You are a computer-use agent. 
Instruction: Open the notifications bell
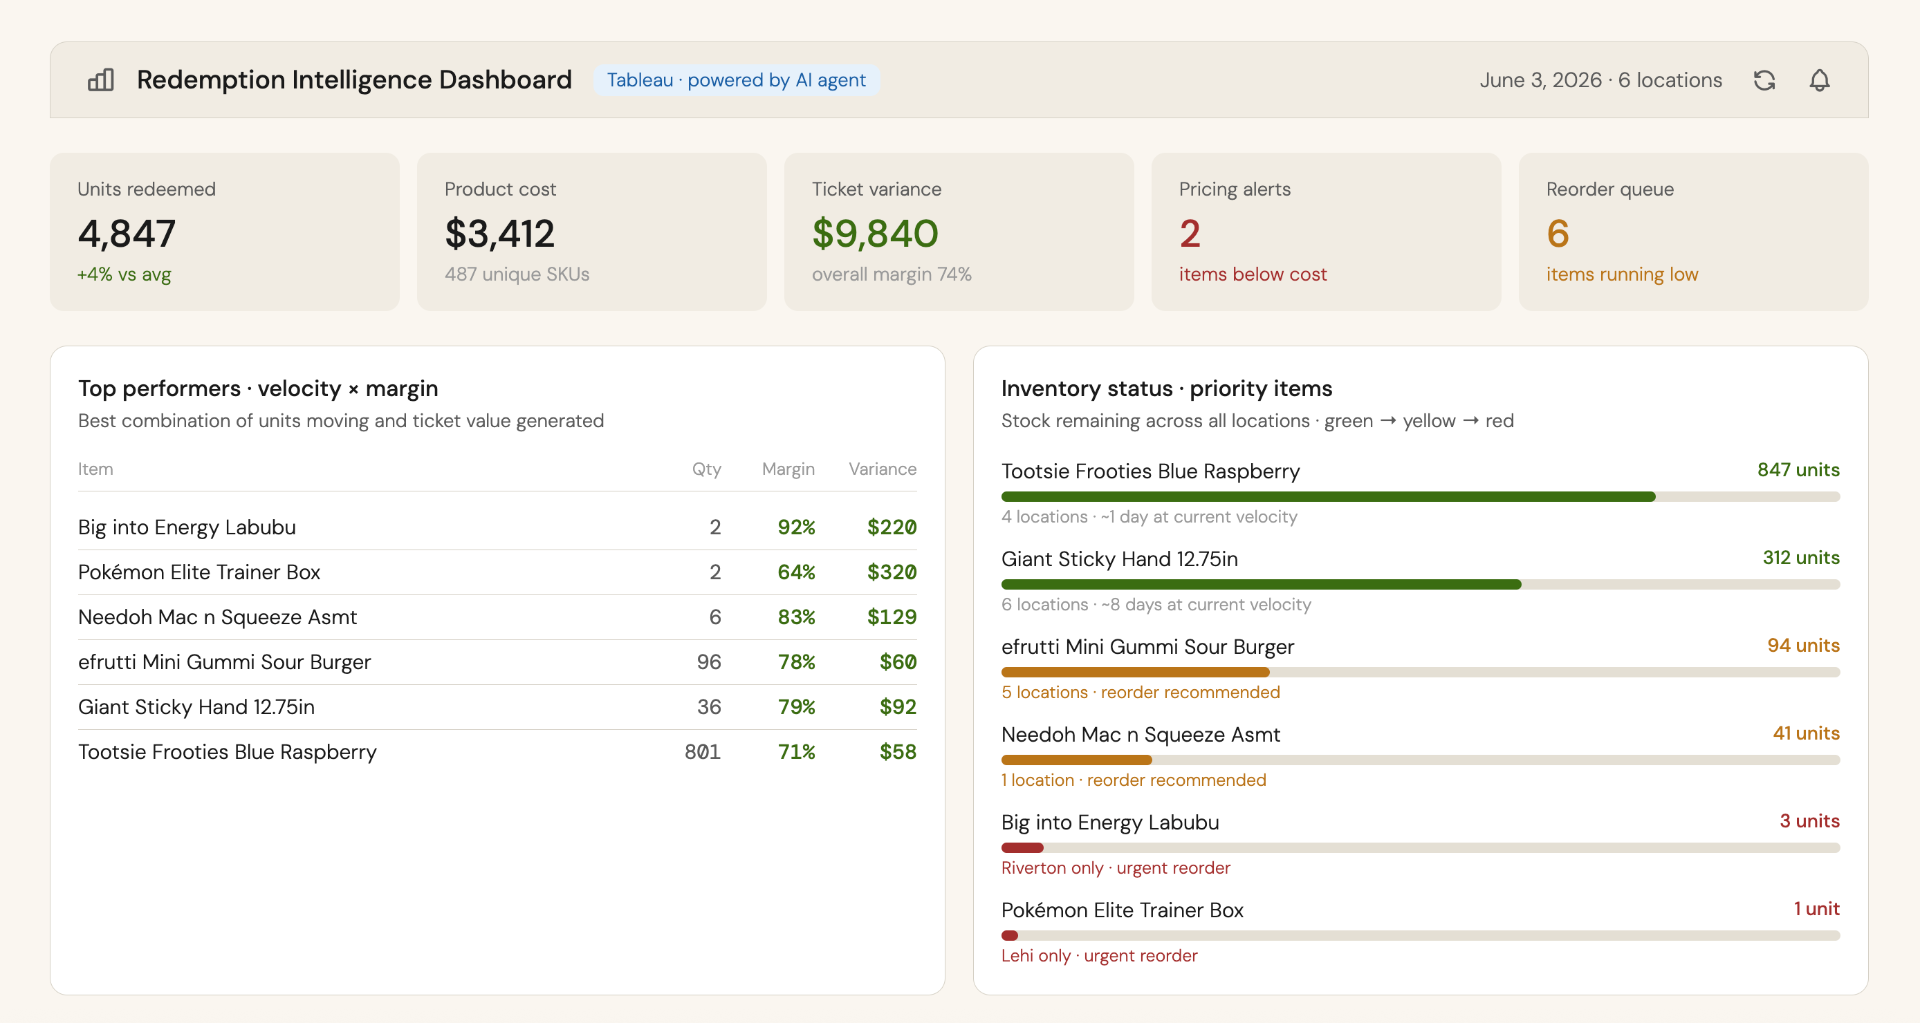pyautogui.click(x=1820, y=80)
